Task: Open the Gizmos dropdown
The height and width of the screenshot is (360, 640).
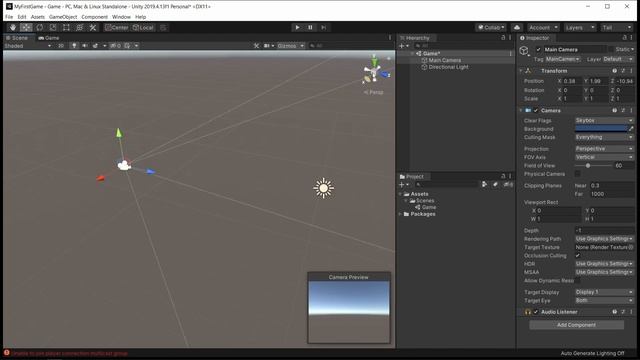Action: coord(291,46)
